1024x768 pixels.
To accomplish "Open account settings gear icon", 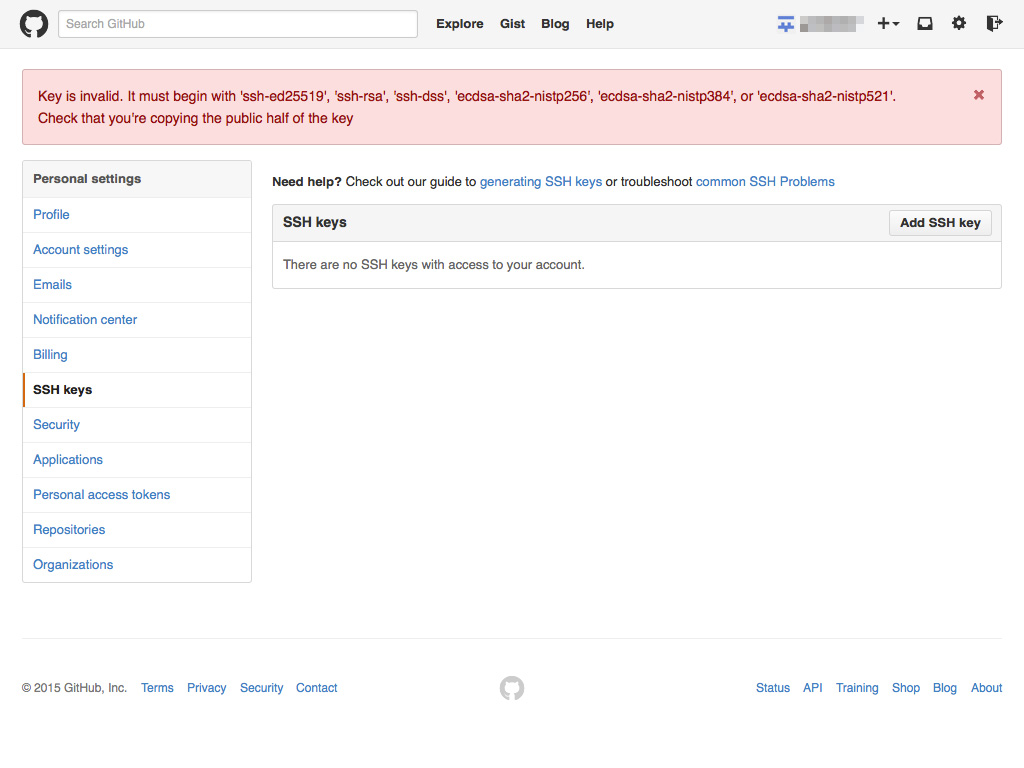I will pyautogui.click(x=959, y=24).
